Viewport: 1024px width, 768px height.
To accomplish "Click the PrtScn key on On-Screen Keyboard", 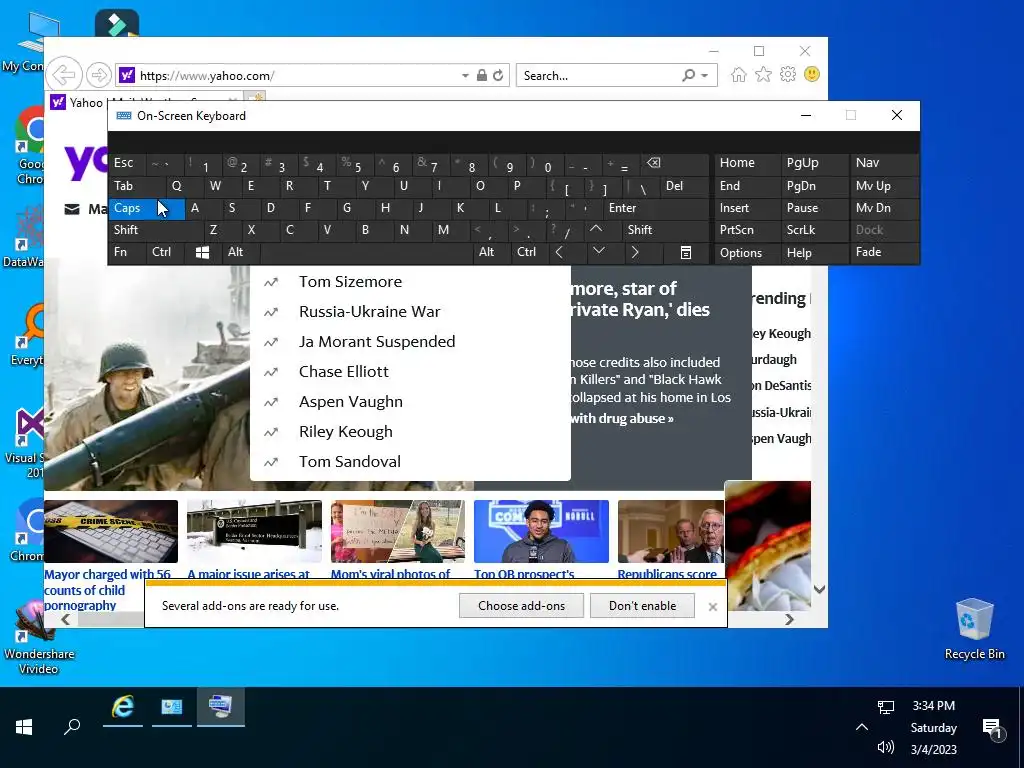I will pos(747,230).
